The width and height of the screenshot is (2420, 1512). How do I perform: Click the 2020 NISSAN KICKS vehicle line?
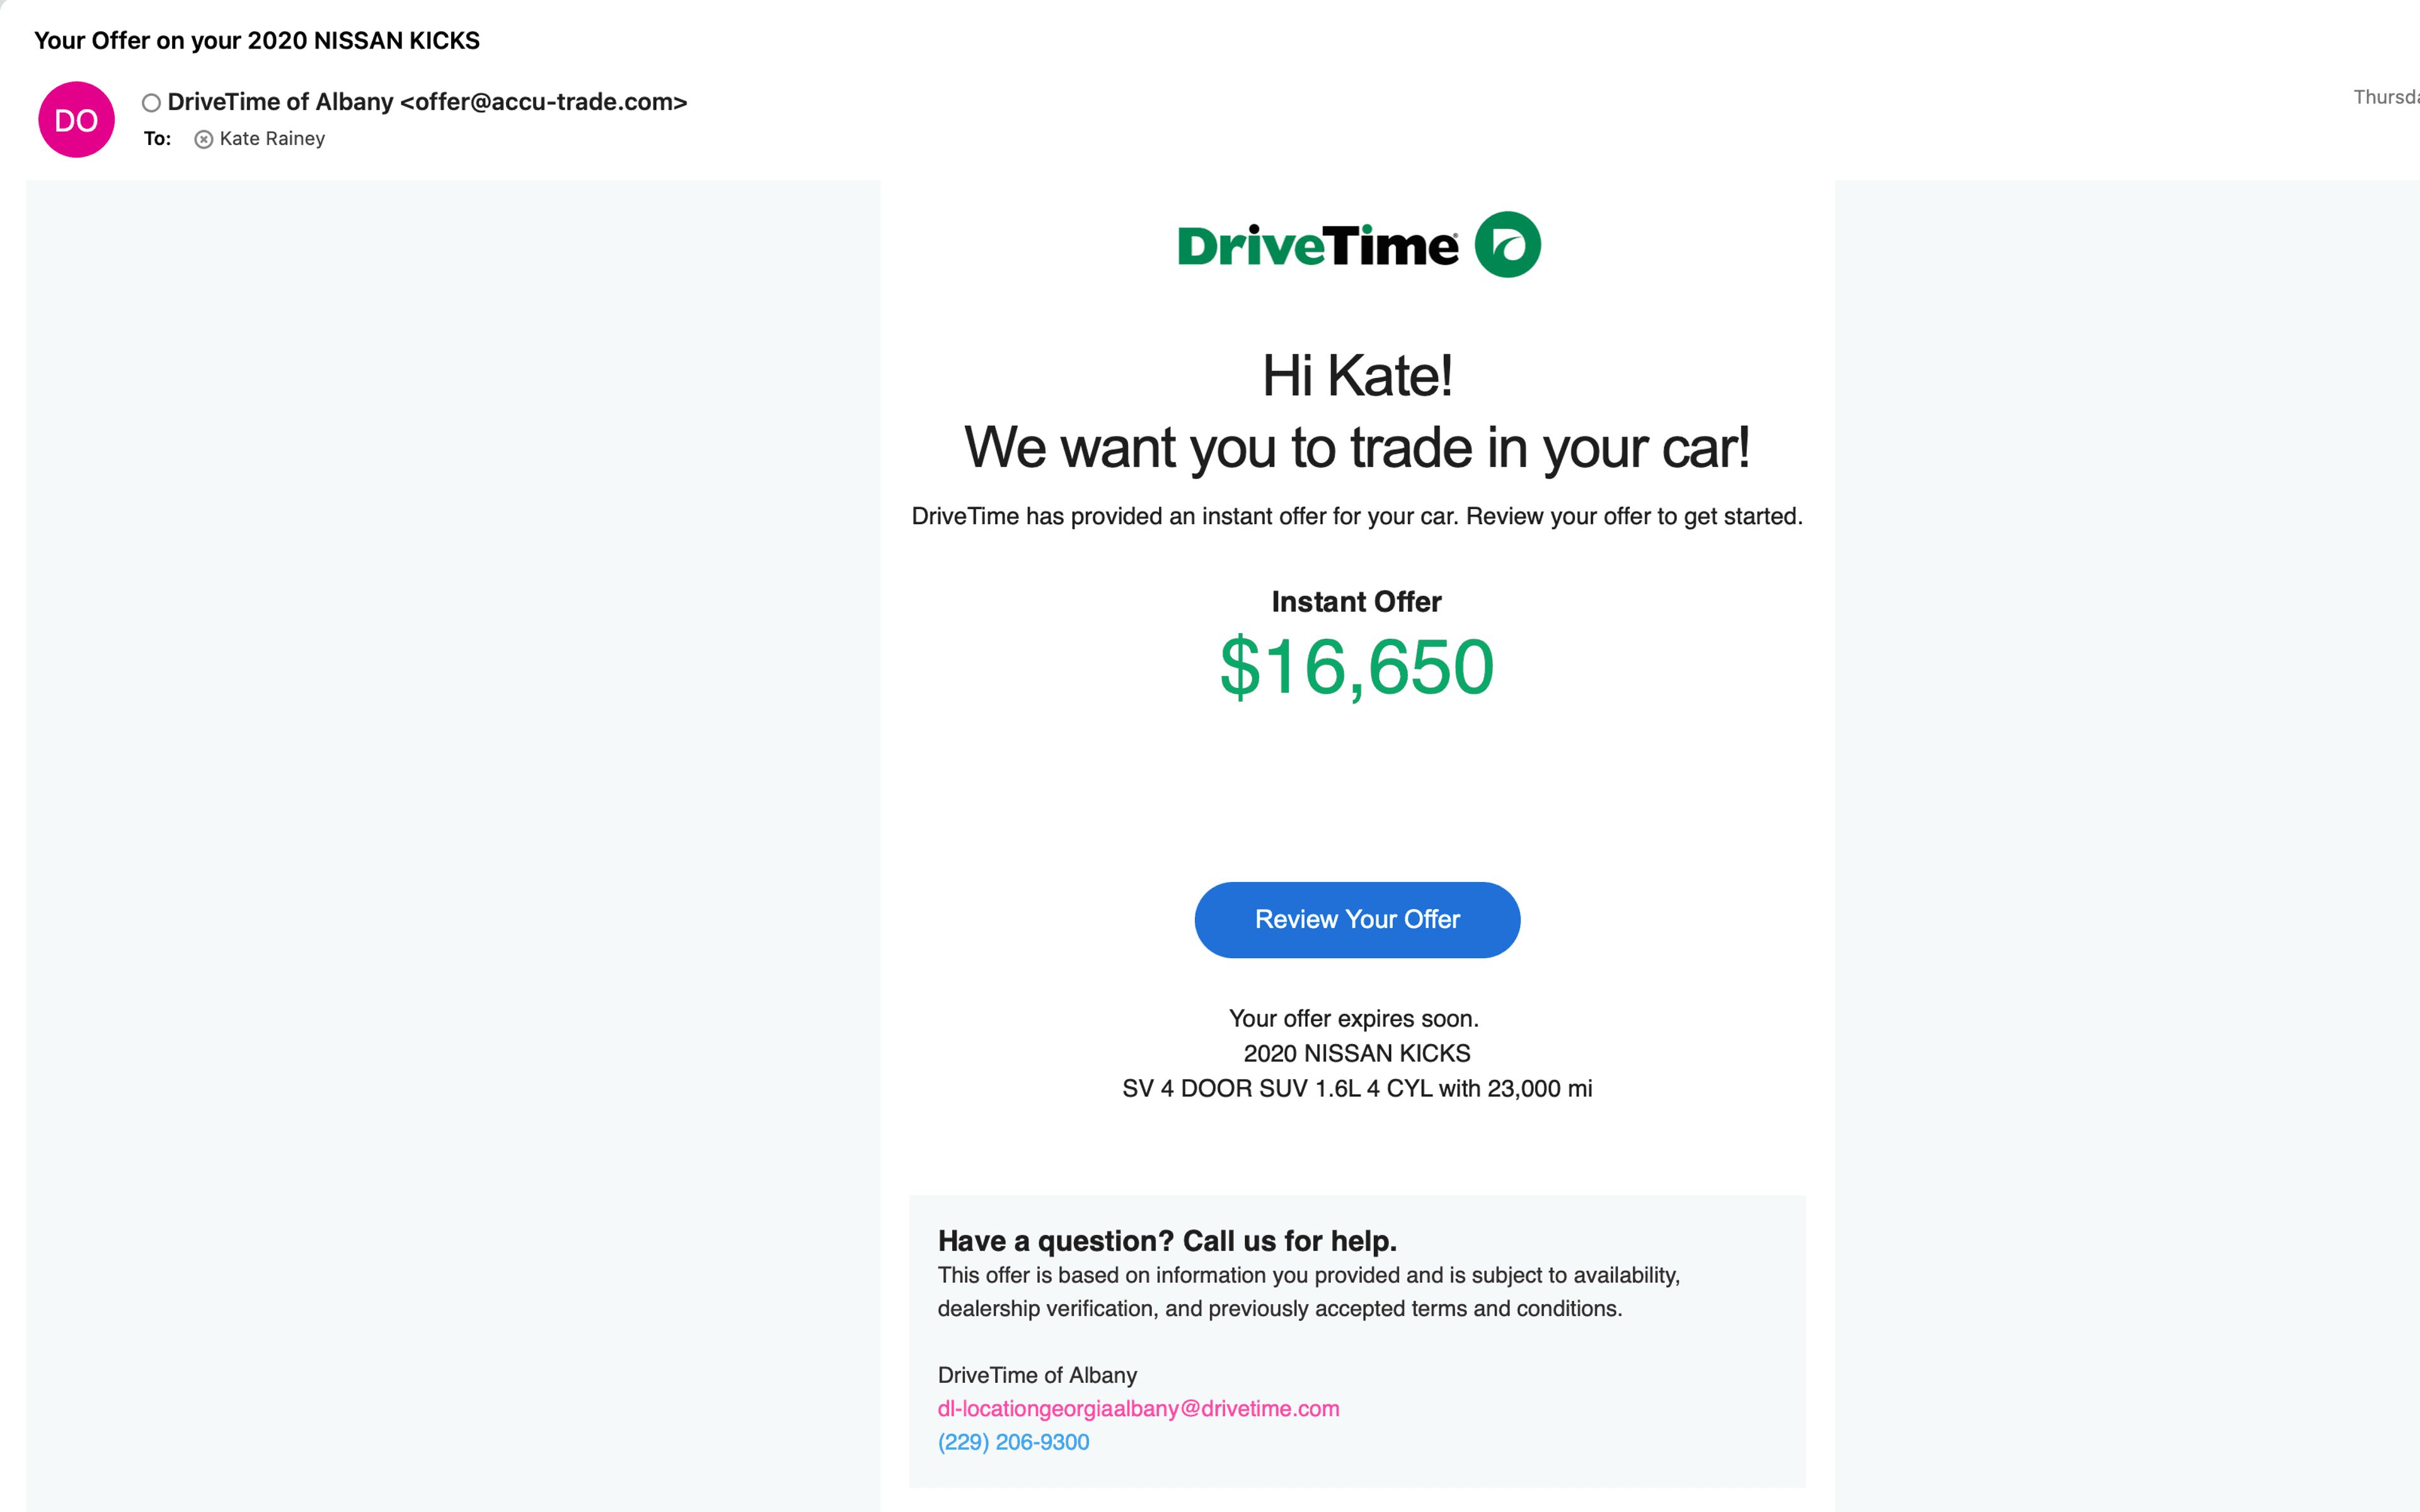point(1357,1054)
